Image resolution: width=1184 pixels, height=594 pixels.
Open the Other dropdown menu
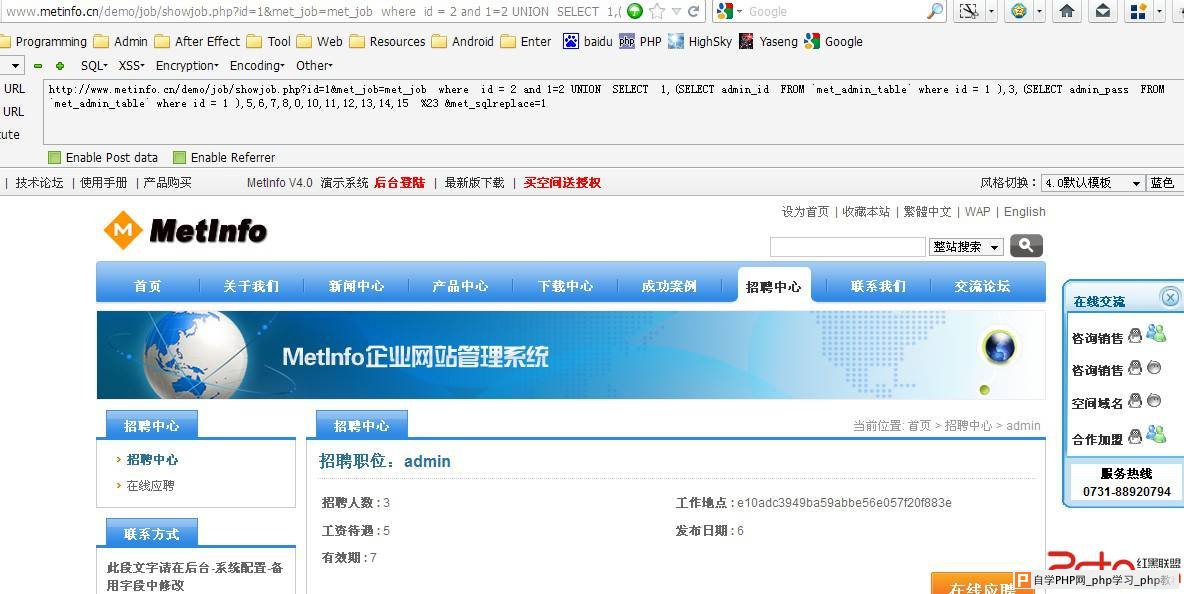pos(314,66)
